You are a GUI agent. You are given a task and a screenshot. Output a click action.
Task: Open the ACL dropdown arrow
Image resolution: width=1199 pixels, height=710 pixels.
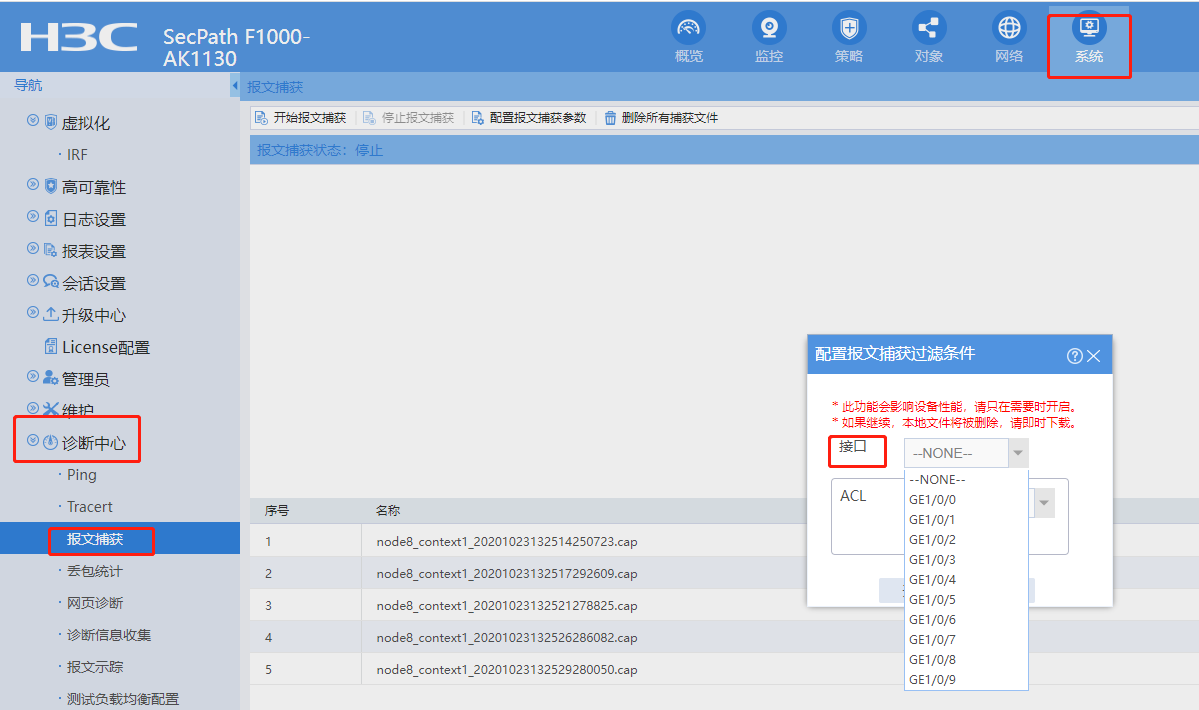click(x=1044, y=503)
